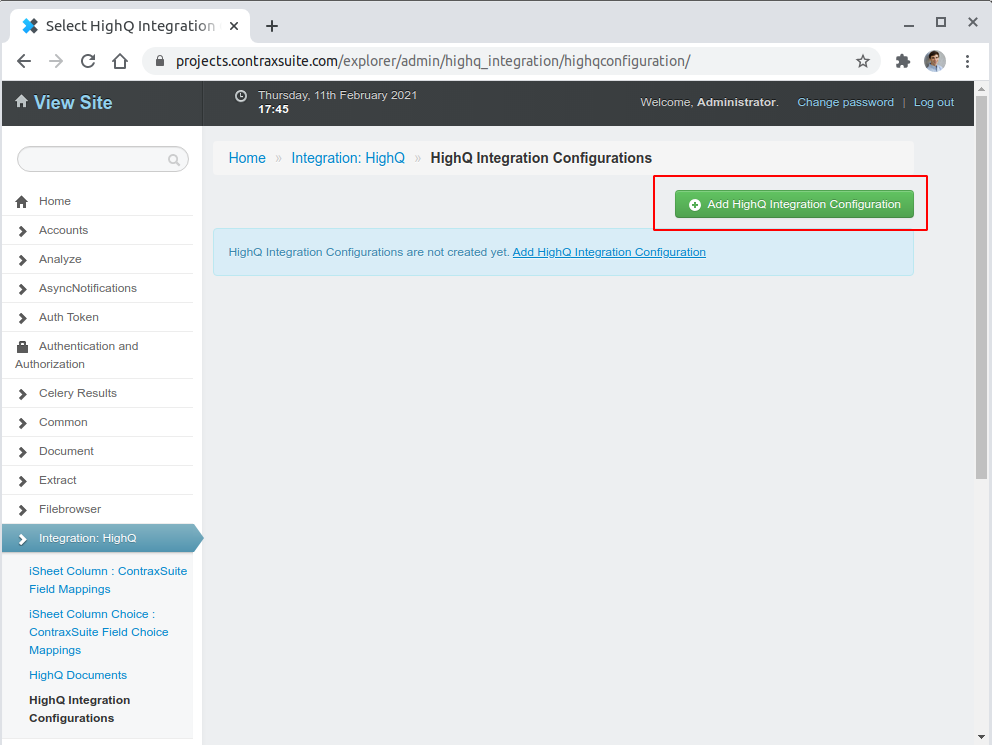The width and height of the screenshot is (992, 745).
Task: Reload the page with refresh icon
Action: 88,61
